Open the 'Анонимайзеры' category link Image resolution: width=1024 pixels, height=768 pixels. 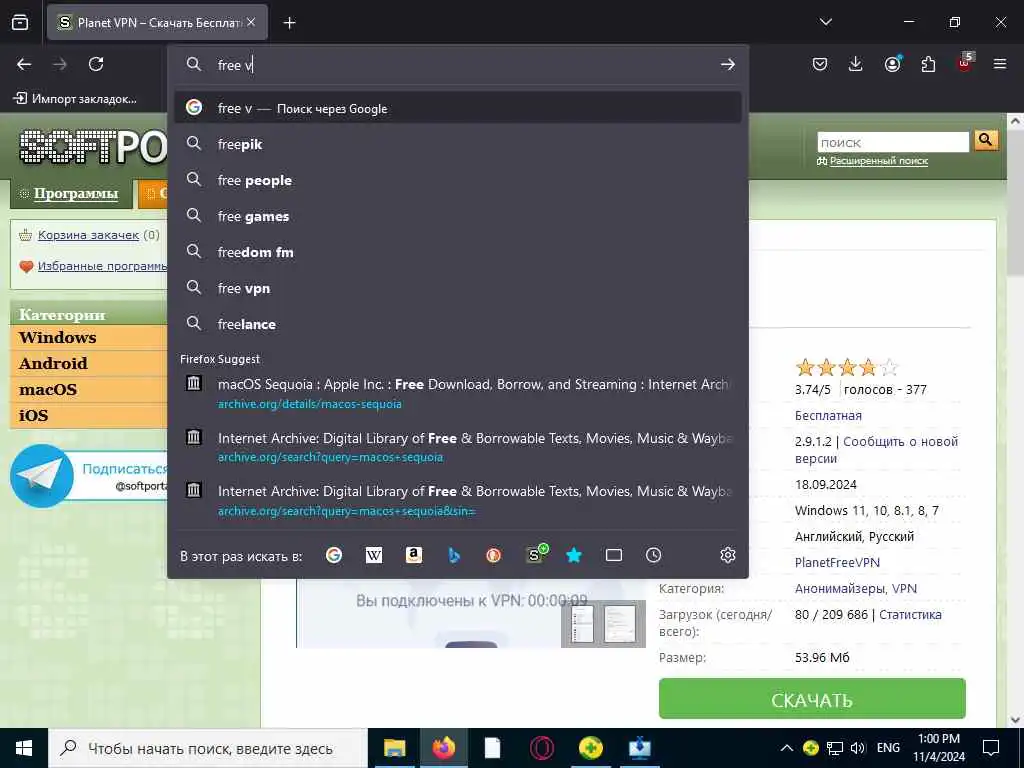coord(840,588)
